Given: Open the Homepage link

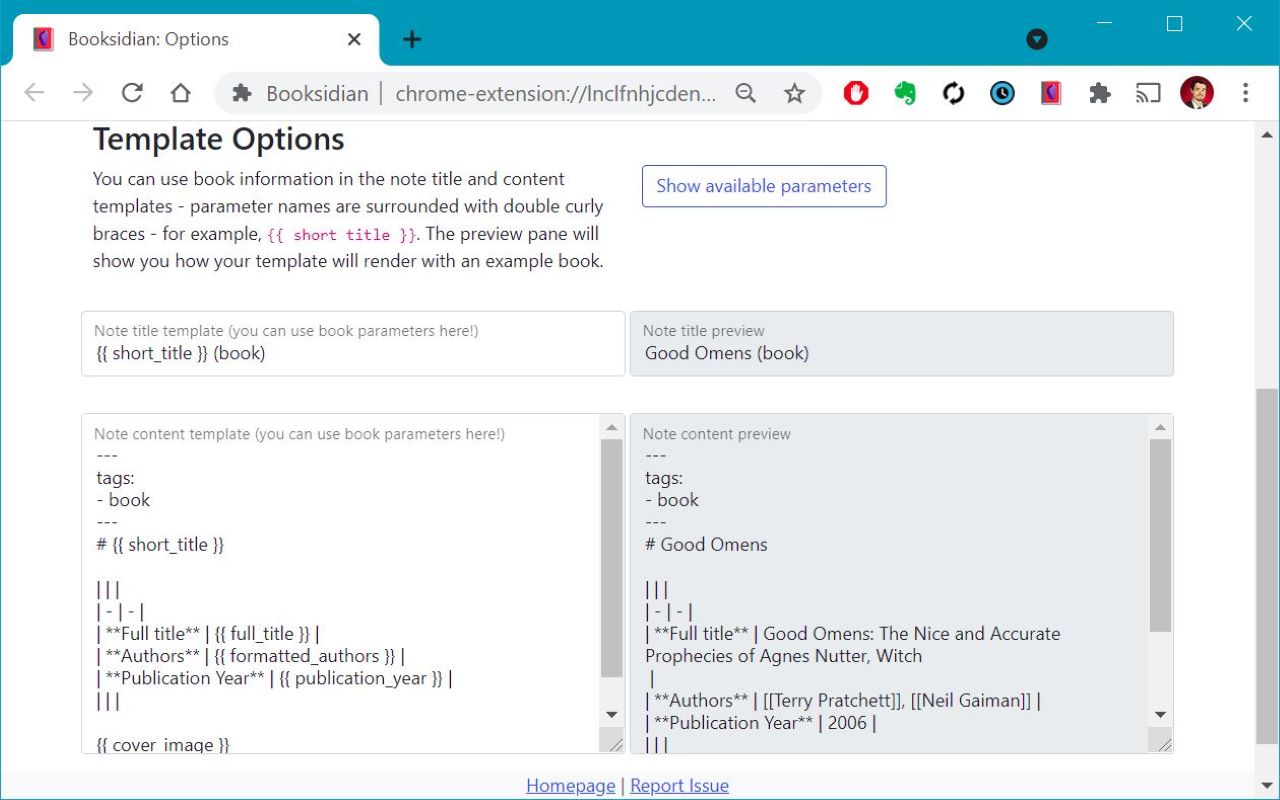Looking at the screenshot, I should point(570,785).
